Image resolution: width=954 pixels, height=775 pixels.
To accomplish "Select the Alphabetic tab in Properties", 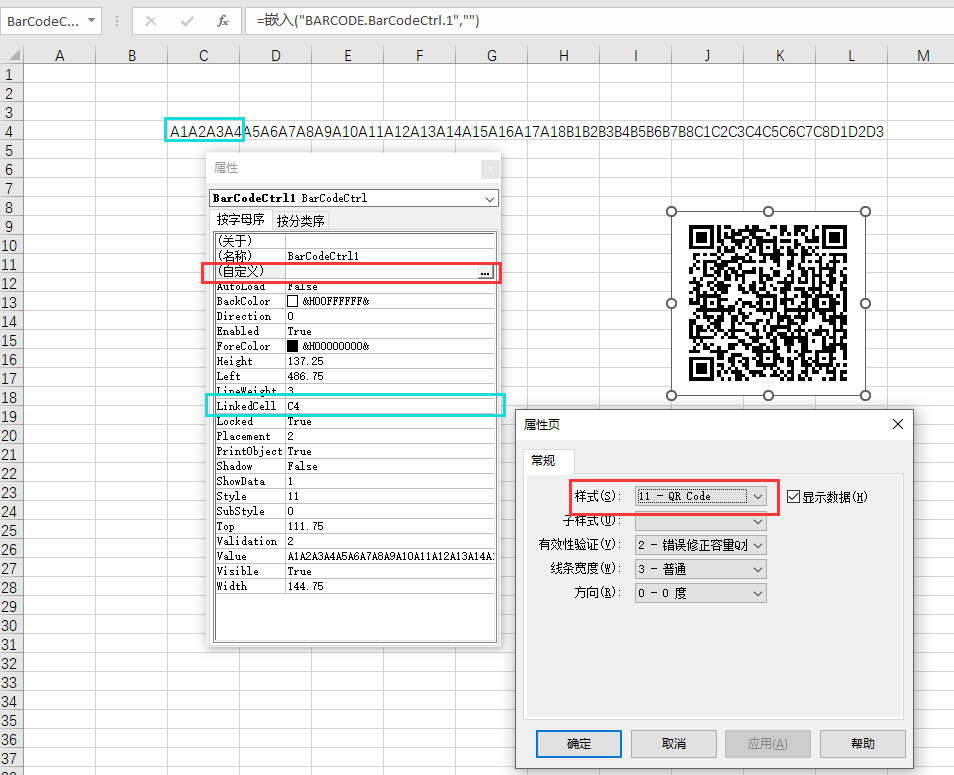I will (240, 220).
